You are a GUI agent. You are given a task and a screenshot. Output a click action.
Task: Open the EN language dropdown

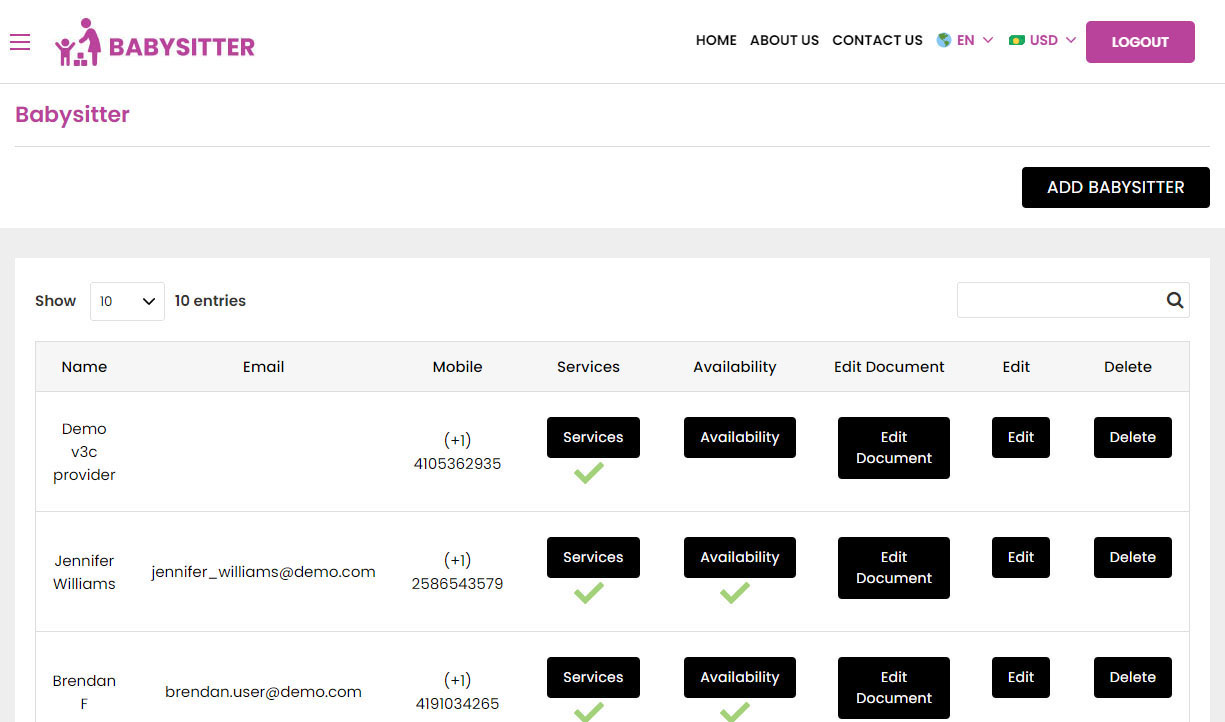point(965,40)
